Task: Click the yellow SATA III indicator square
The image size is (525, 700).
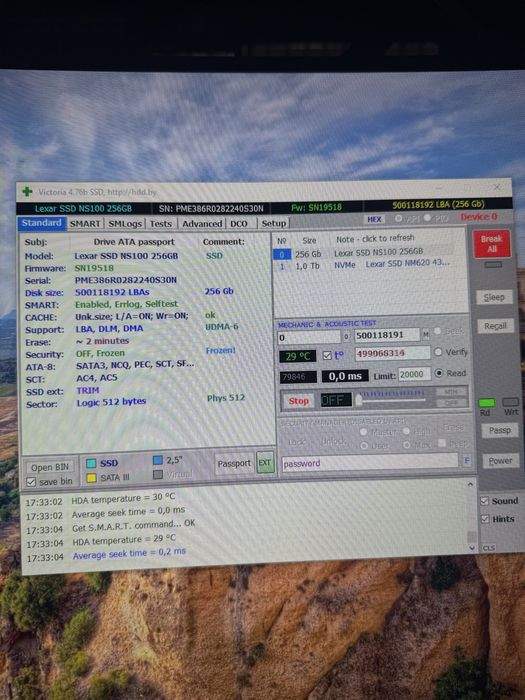Action: (91, 478)
